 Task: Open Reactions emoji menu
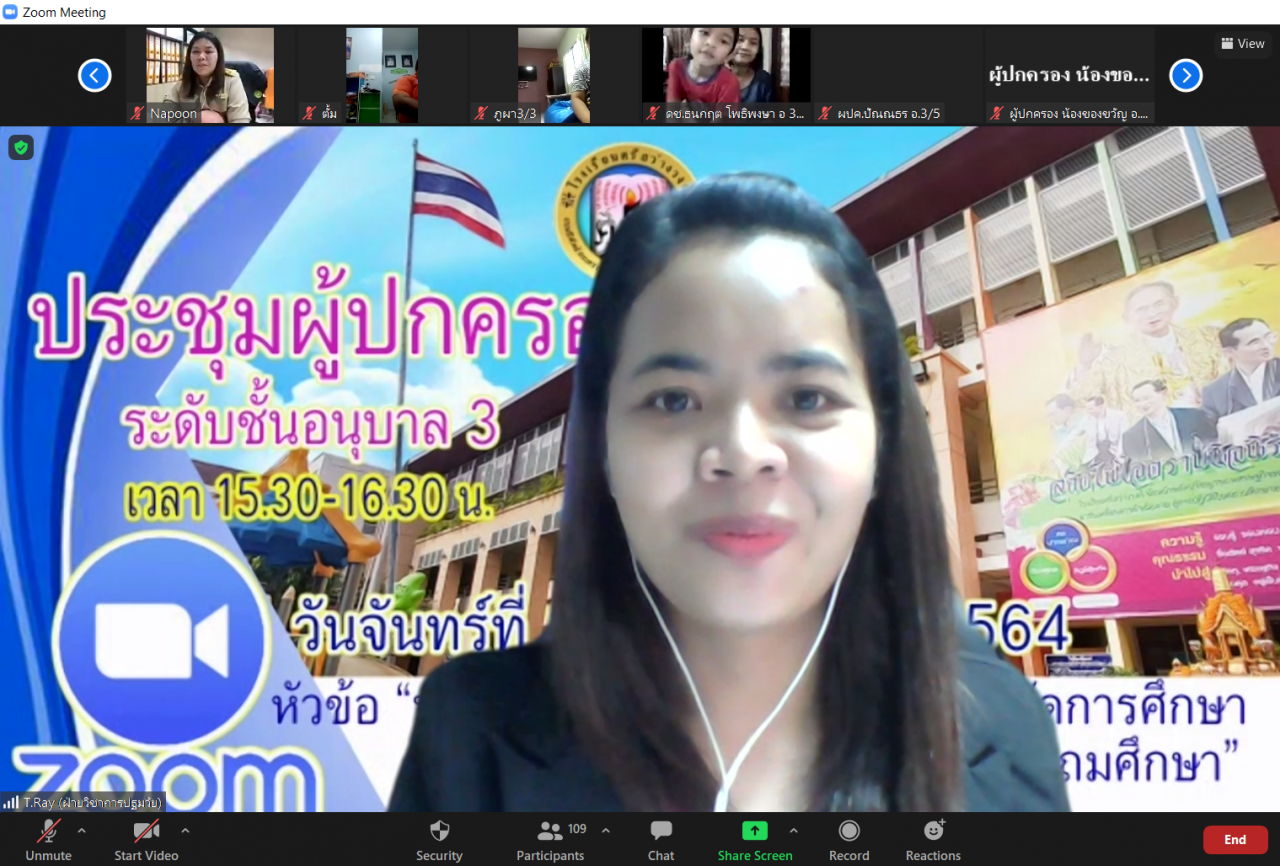933,839
